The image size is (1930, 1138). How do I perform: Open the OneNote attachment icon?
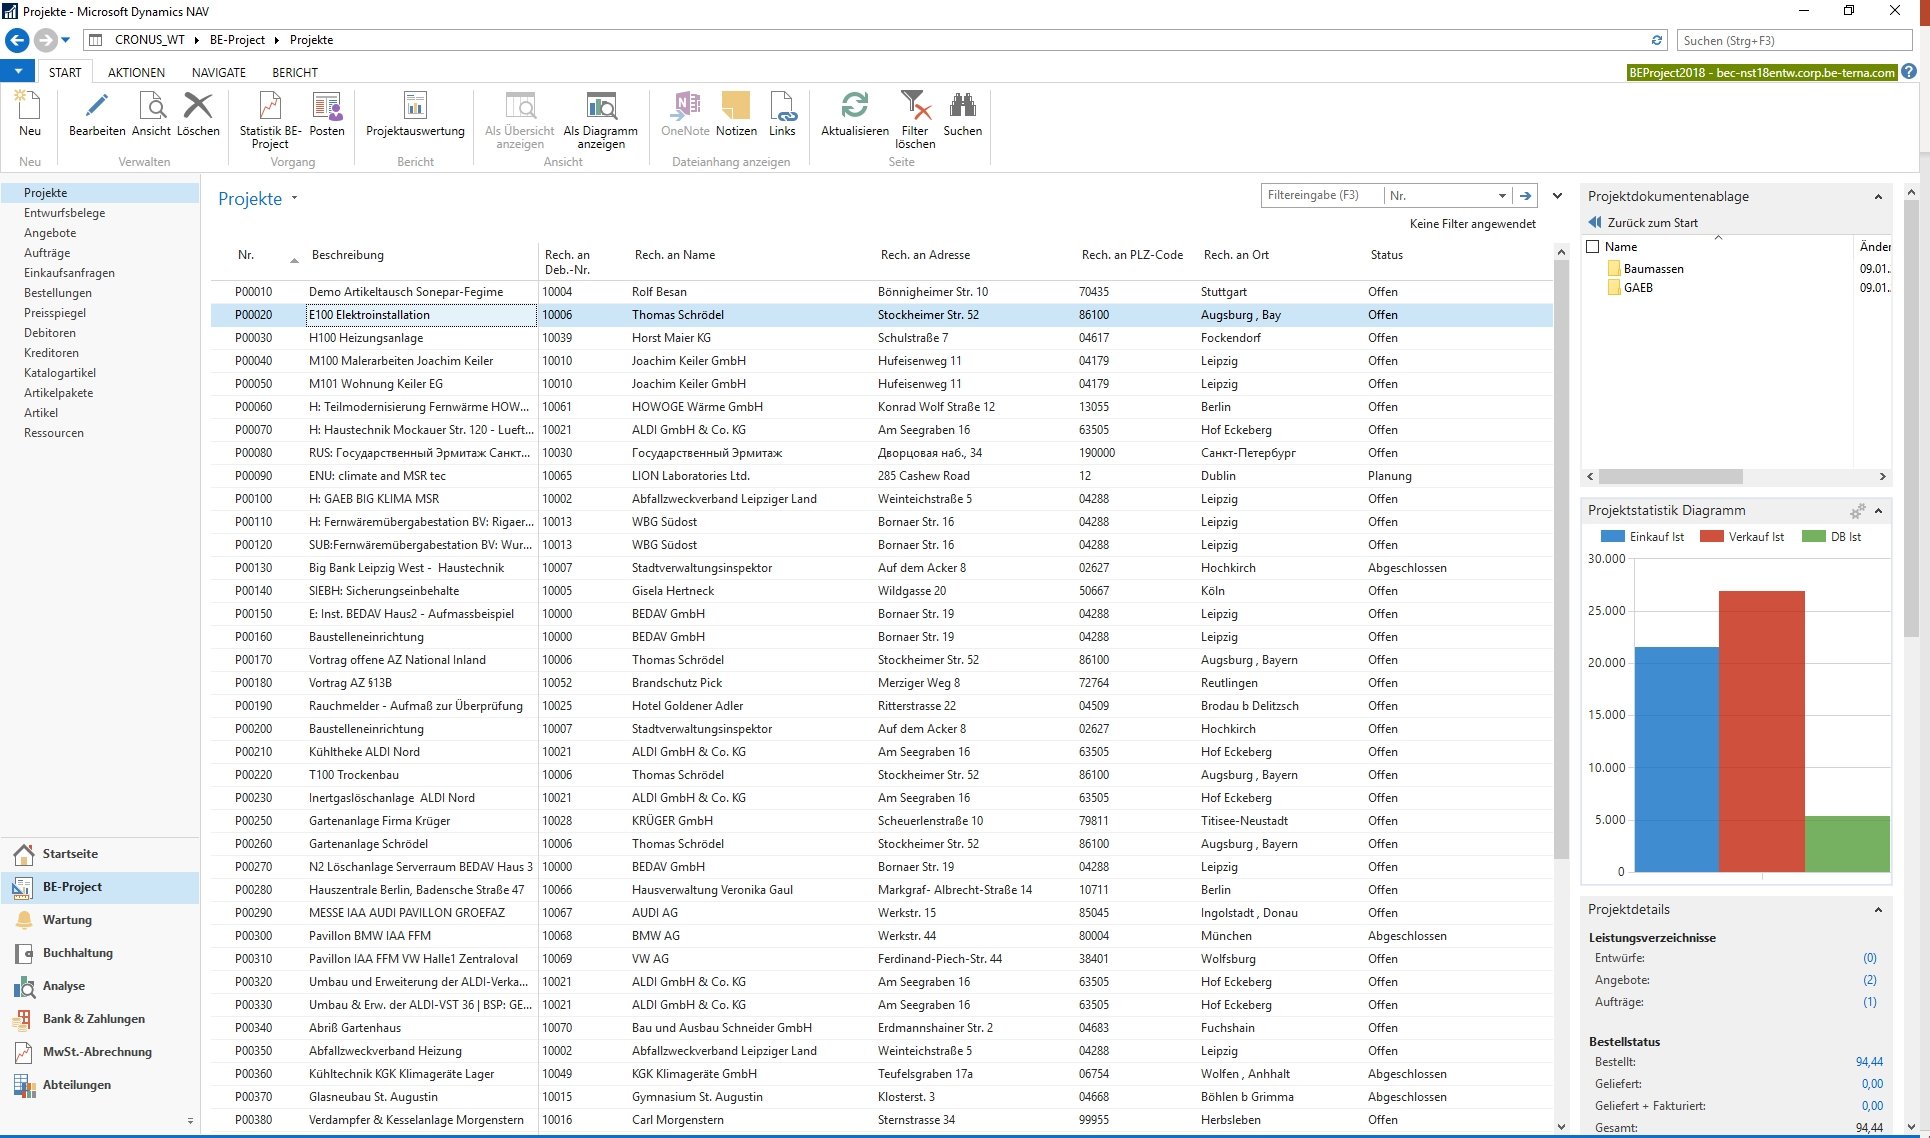(685, 106)
